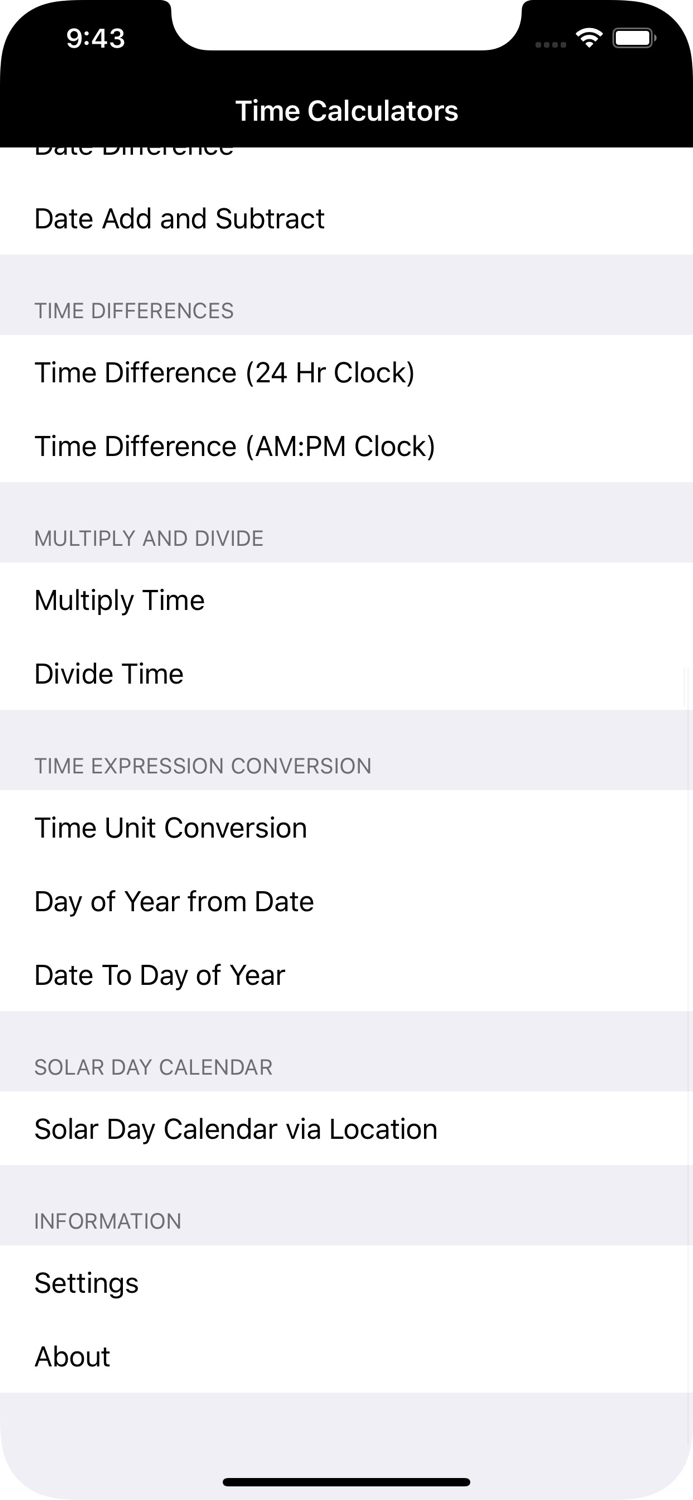
Task: View the About screen
Action: [72, 1356]
